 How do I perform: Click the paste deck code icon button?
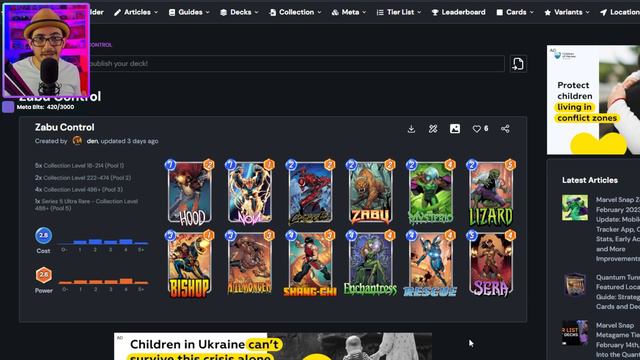(x=518, y=64)
